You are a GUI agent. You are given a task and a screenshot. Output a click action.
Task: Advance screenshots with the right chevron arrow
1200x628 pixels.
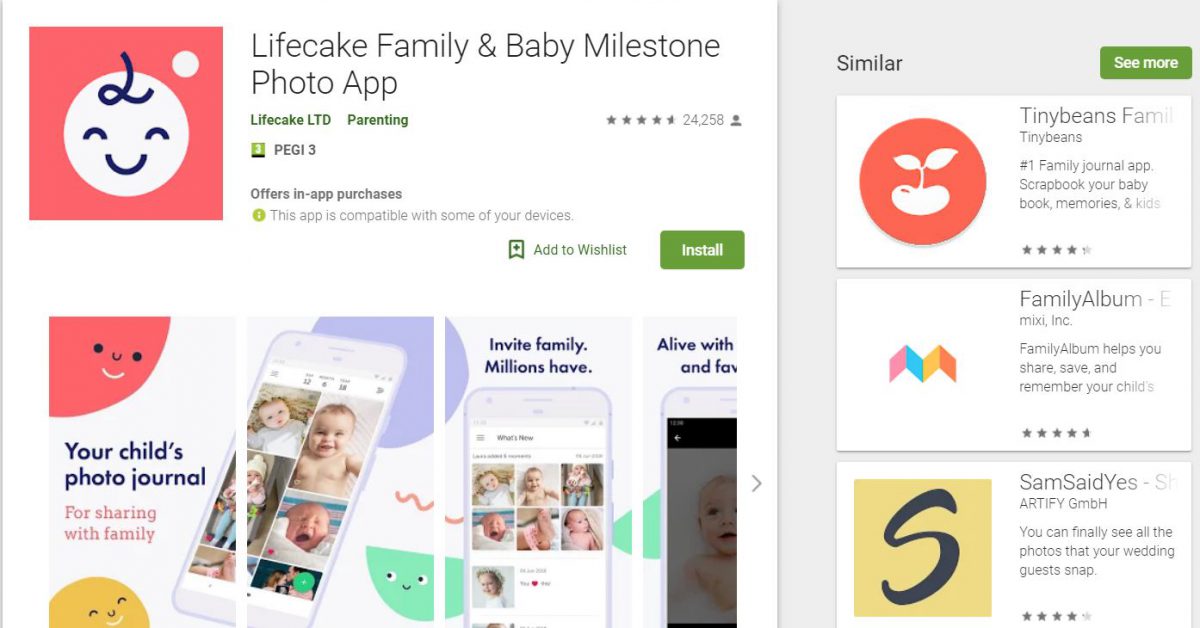[x=756, y=483]
